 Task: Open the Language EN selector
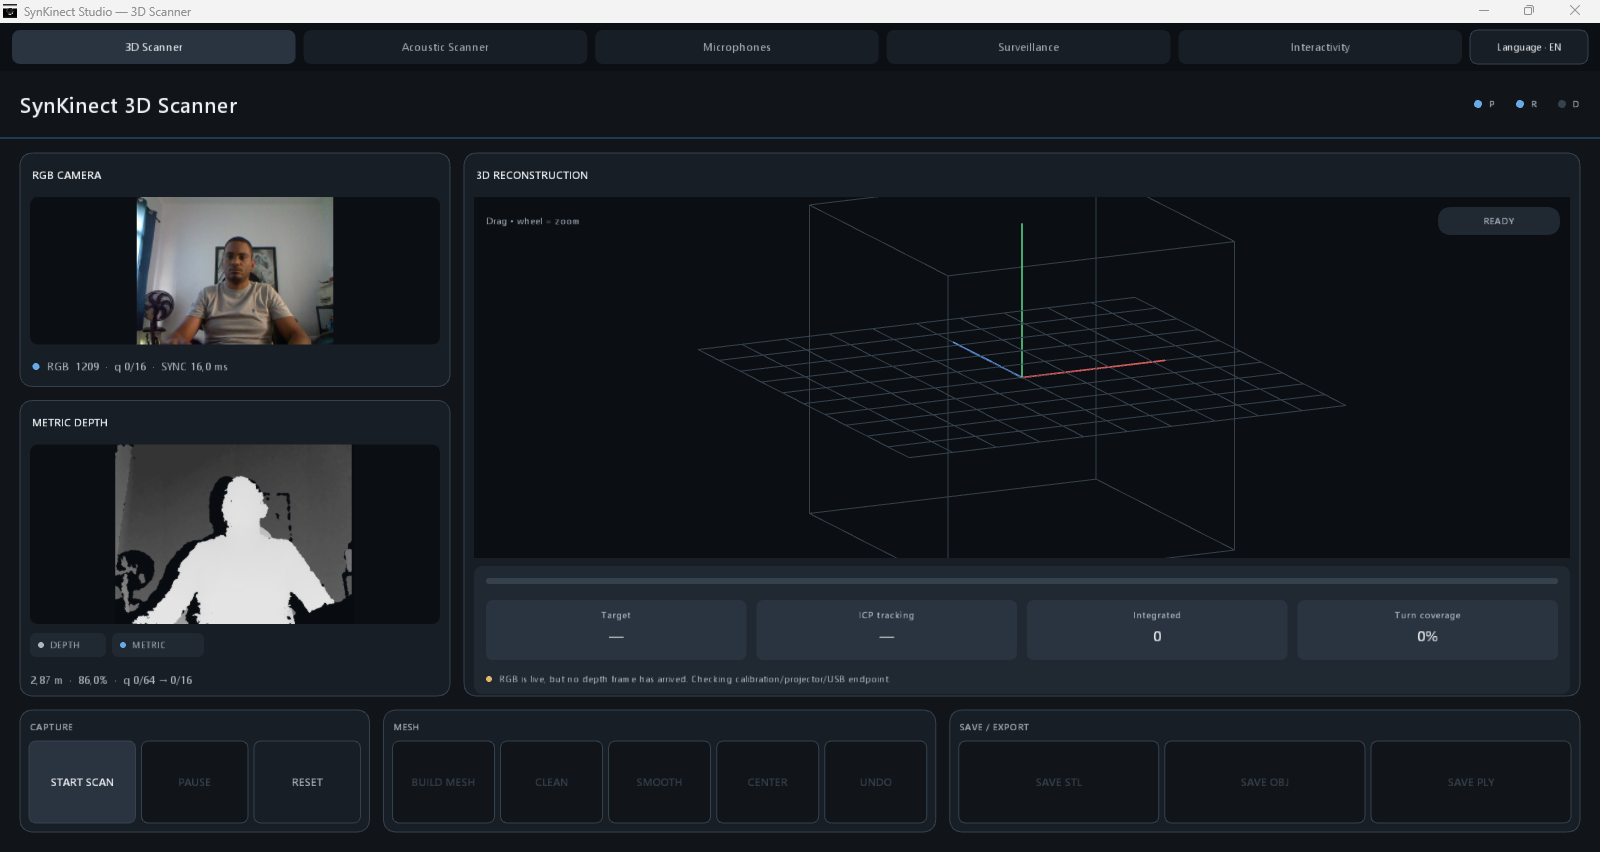pos(1528,47)
